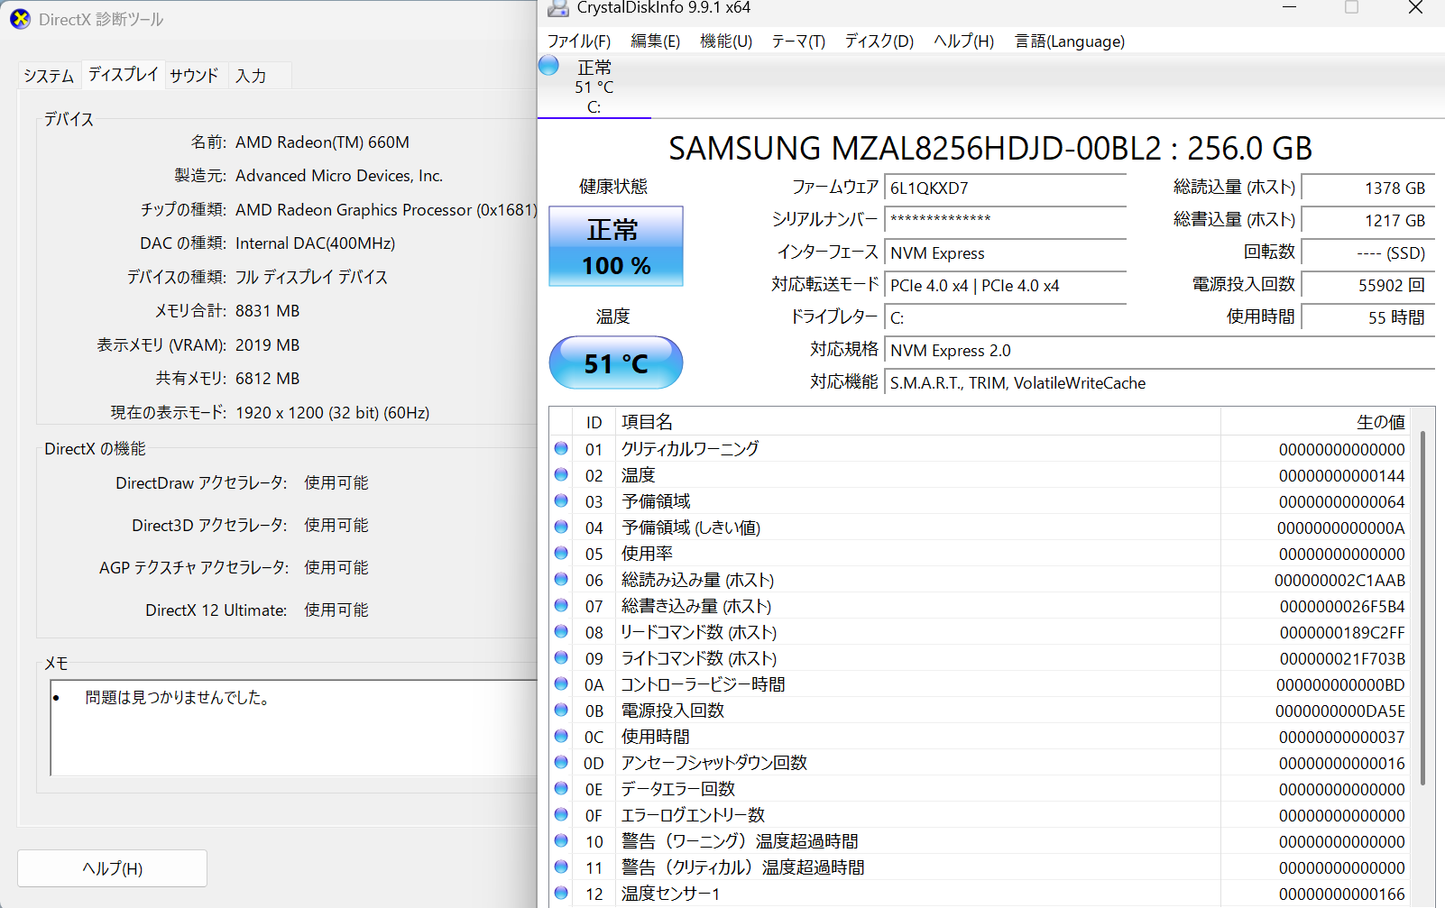Click status orb for ID 0A コントローラービジー時間
The height and width of the screenshot is (908, 1445).
tap(561, 683)
